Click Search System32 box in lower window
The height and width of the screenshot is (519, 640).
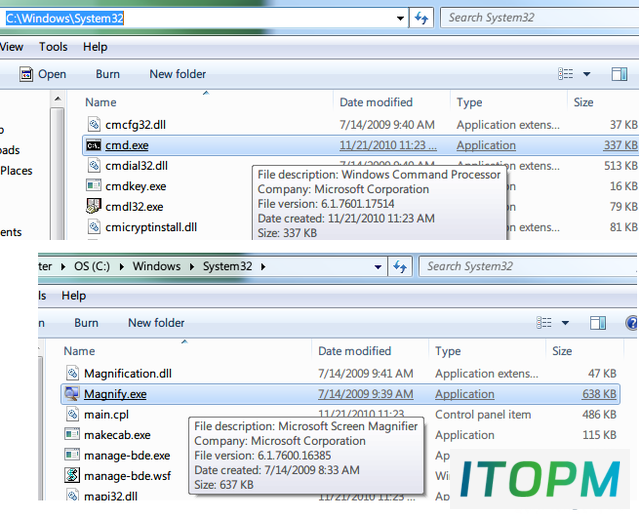pyautogui.click(x=527, y=266)
